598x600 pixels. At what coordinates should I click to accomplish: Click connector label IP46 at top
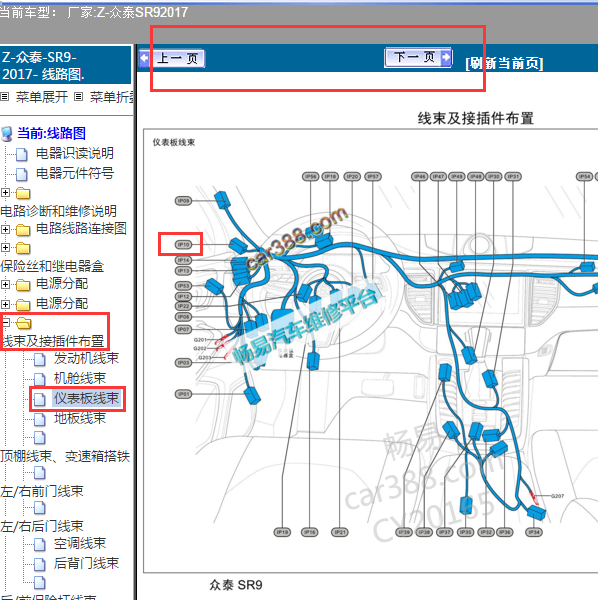click(419, 176)
